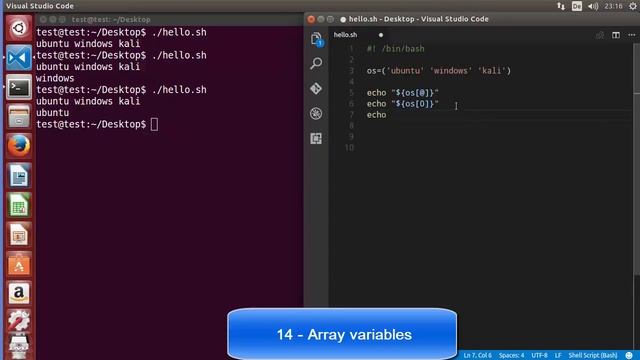Click the os array definition on line 3

click(x=438, y=71)
